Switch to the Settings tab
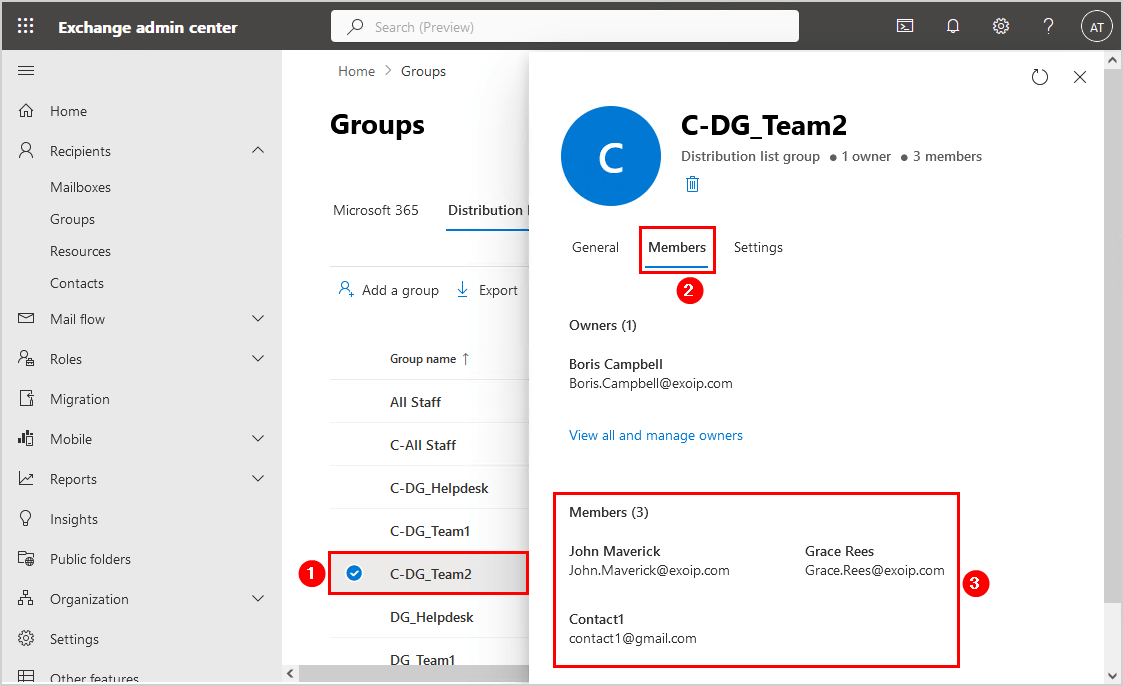 pyautogui.click(x=758, y=247)
